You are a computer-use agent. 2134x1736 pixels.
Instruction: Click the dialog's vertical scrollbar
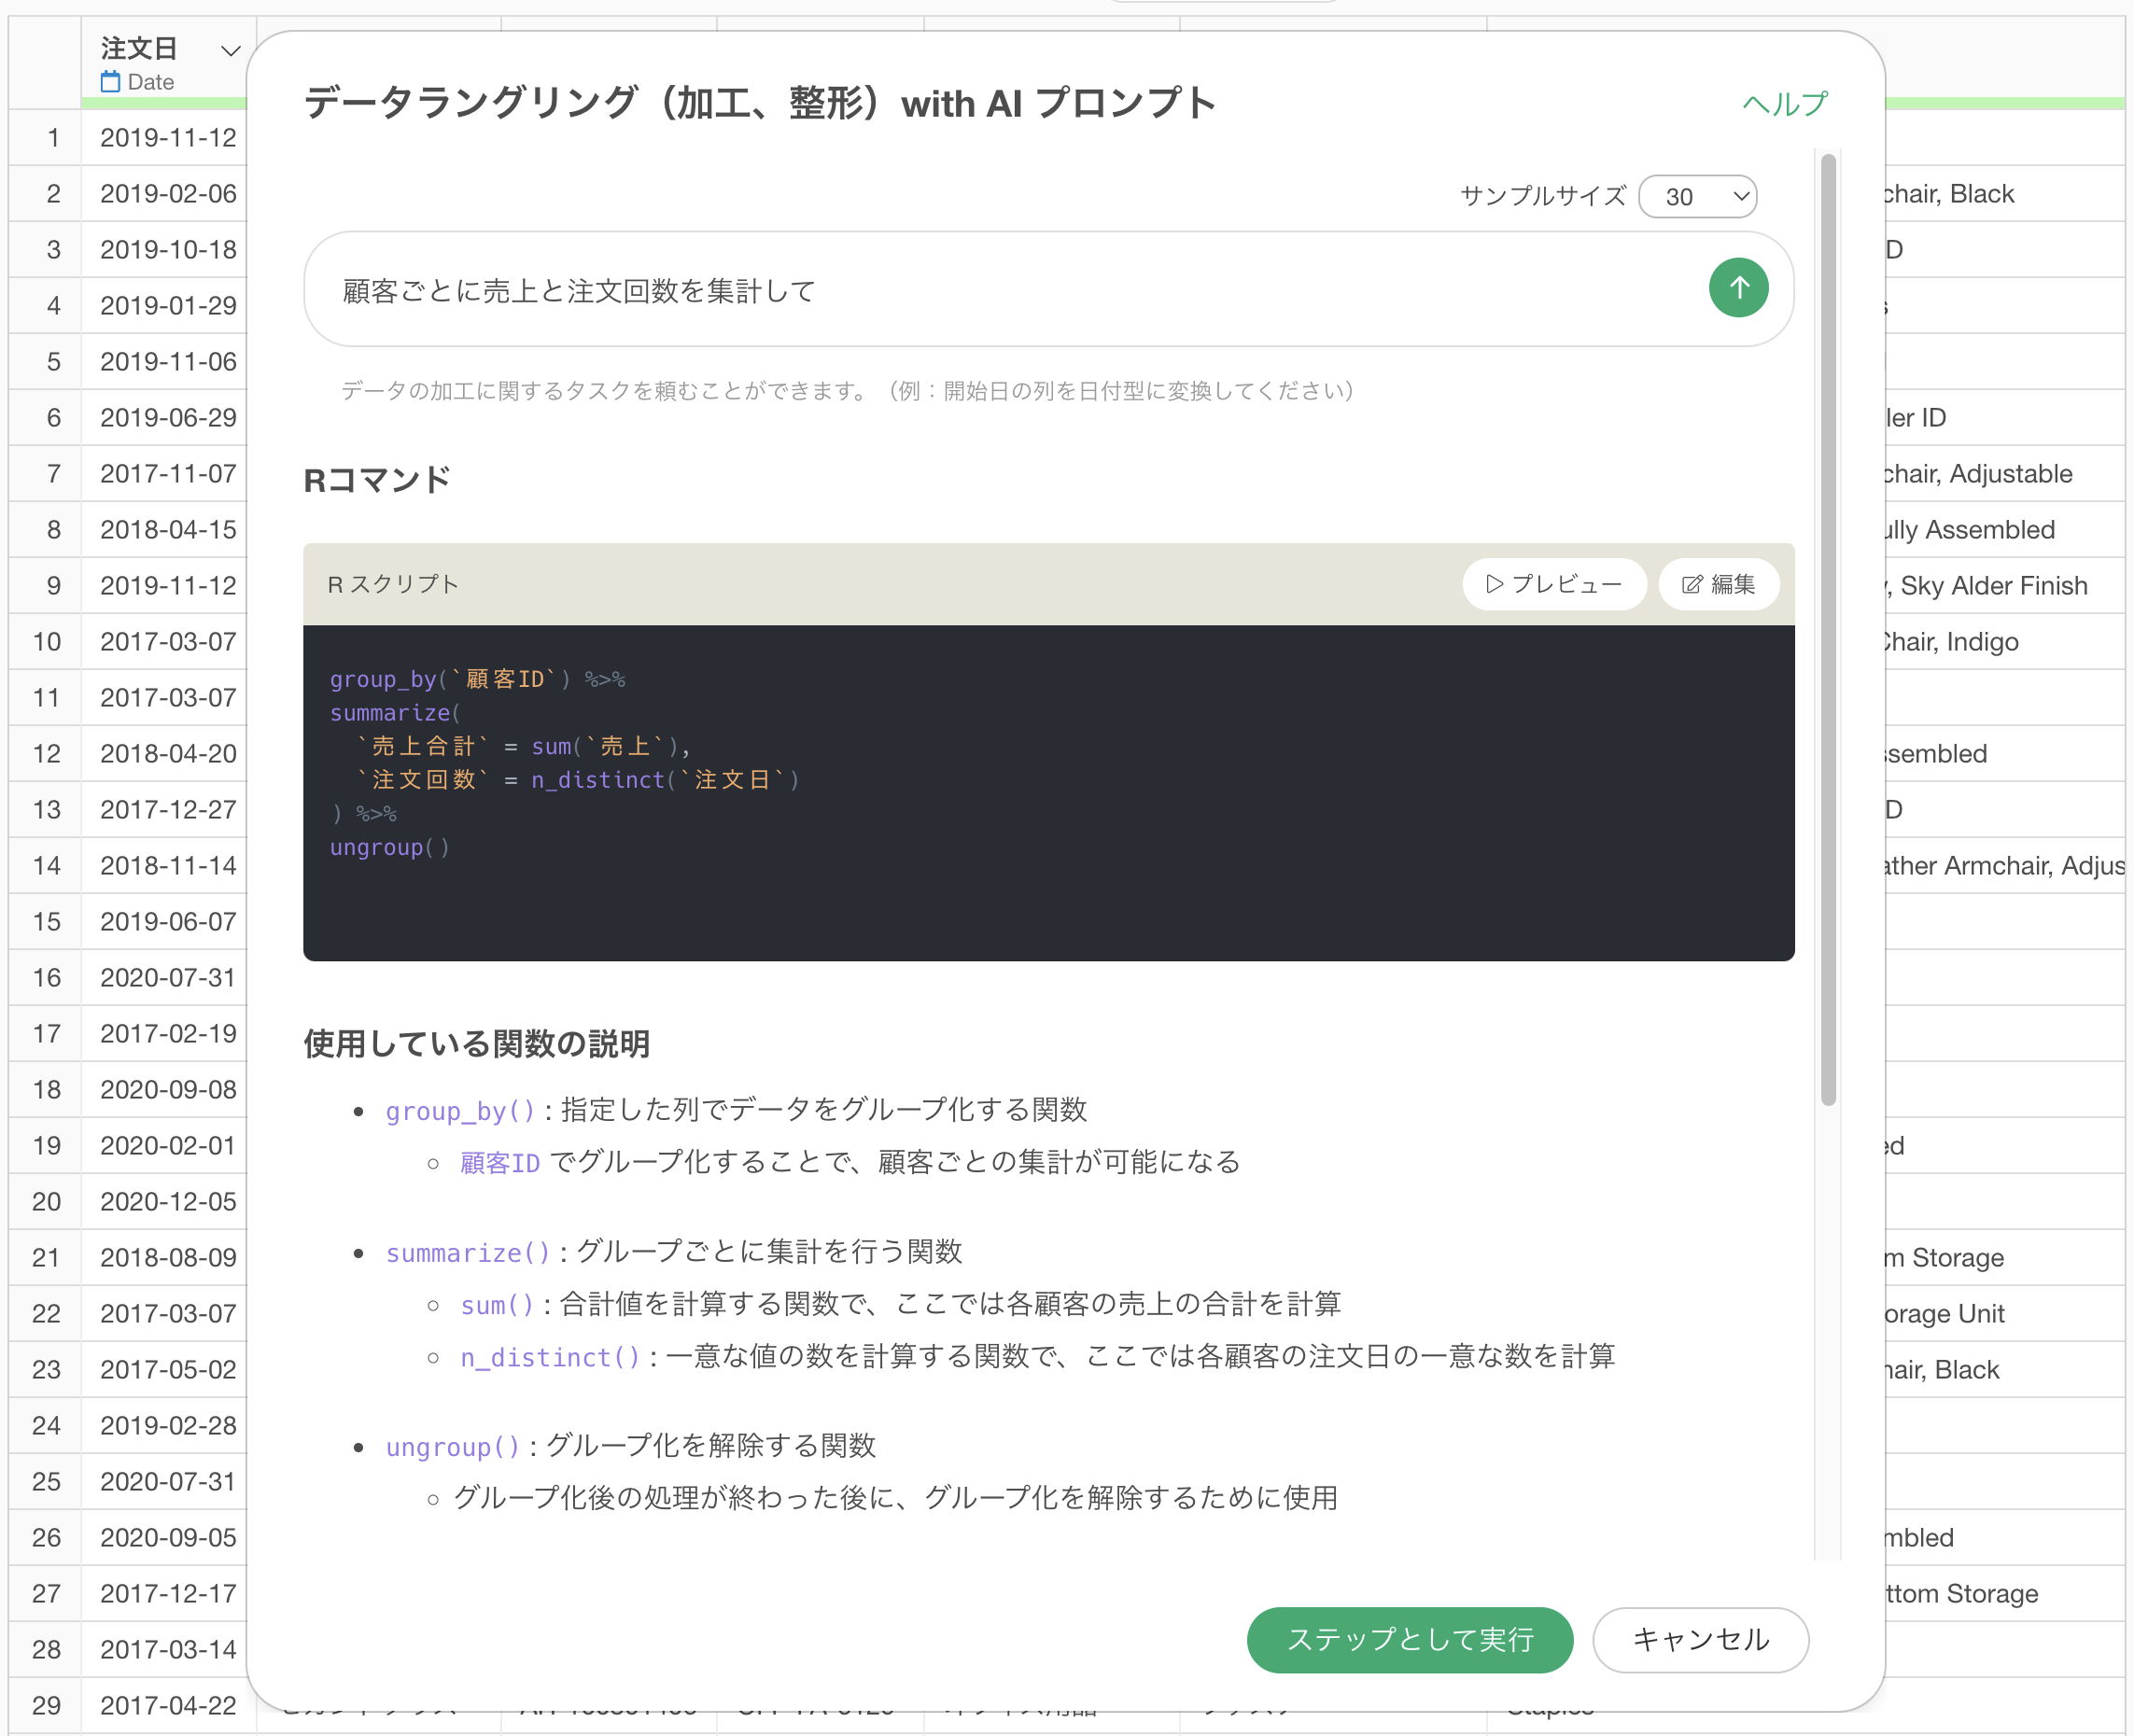click(x=1828, y=630)
